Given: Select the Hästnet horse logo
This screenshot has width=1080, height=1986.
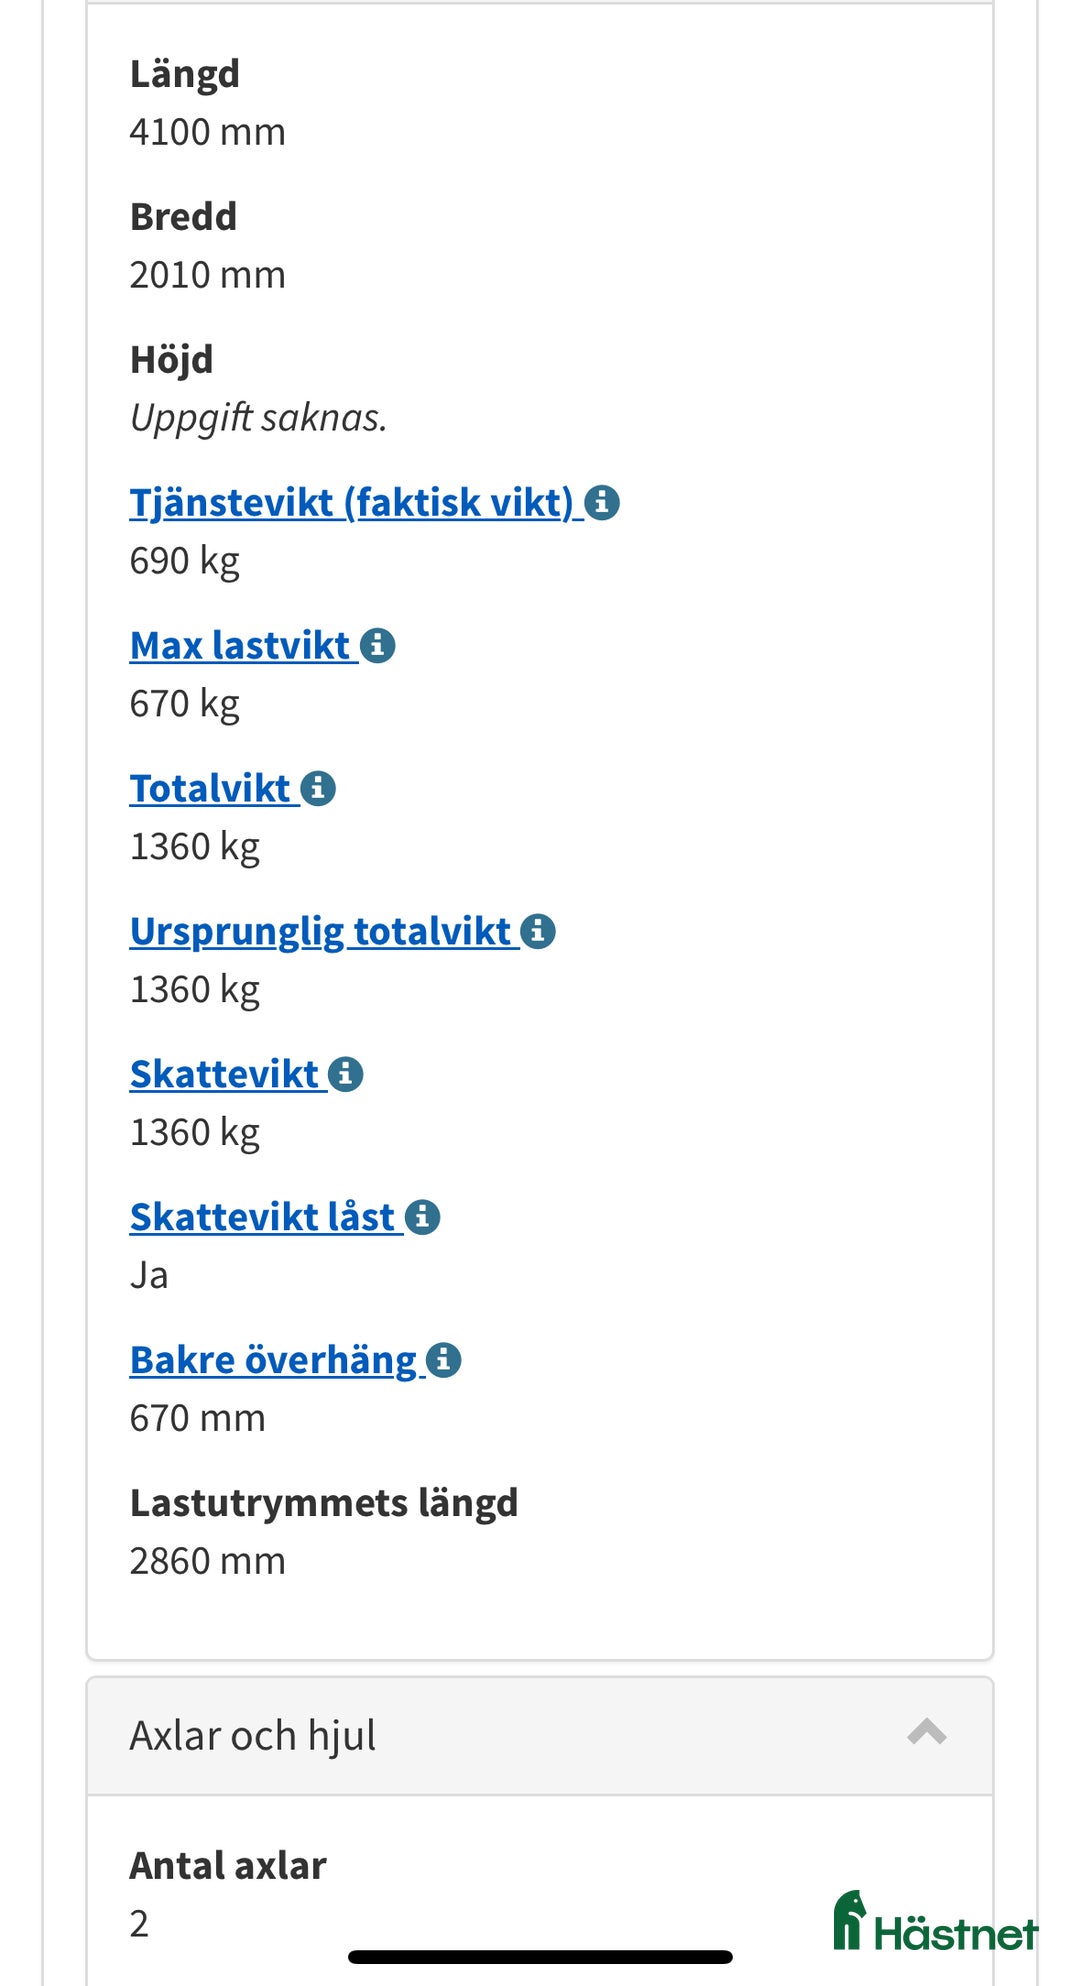Looking at the screenshot, I should pyautogui.click(x=851, y=1915).
